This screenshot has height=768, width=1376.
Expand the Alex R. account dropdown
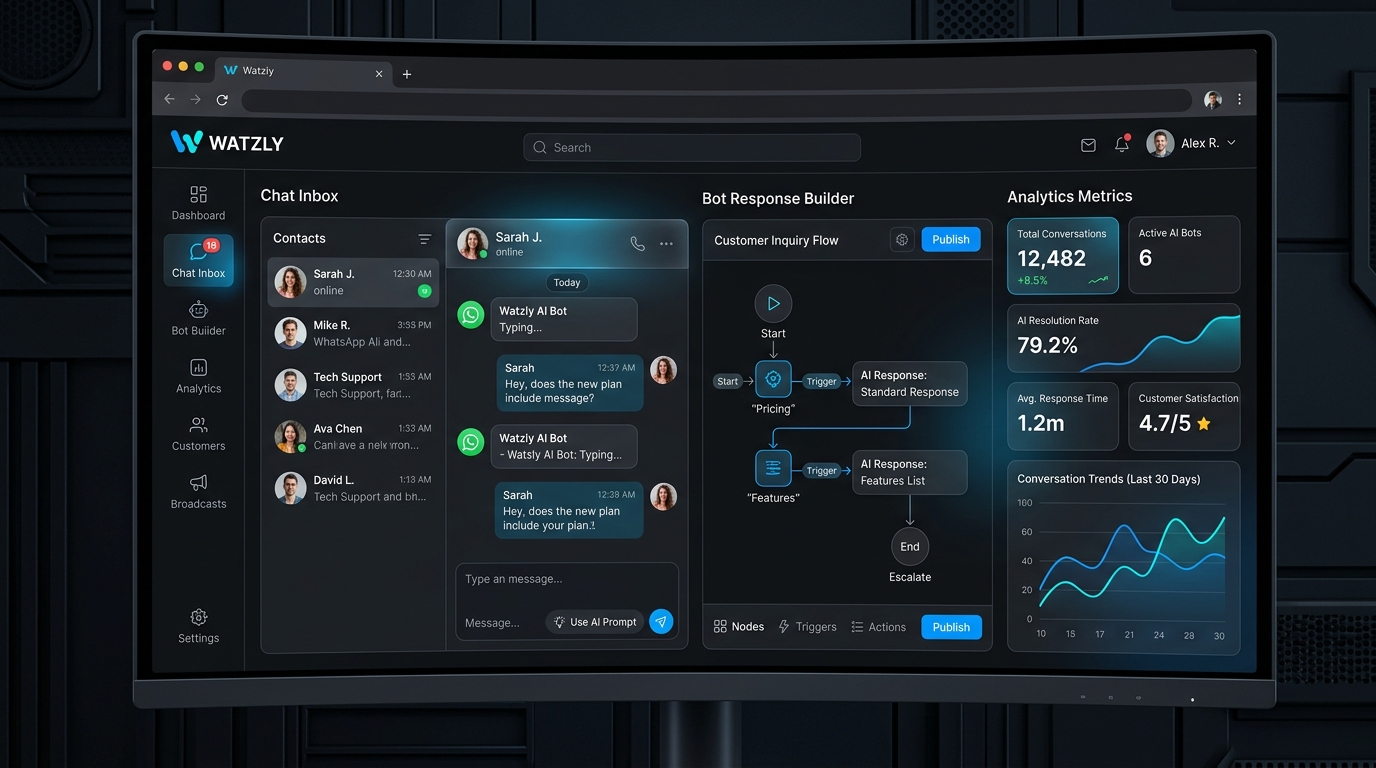(1232, 143)
